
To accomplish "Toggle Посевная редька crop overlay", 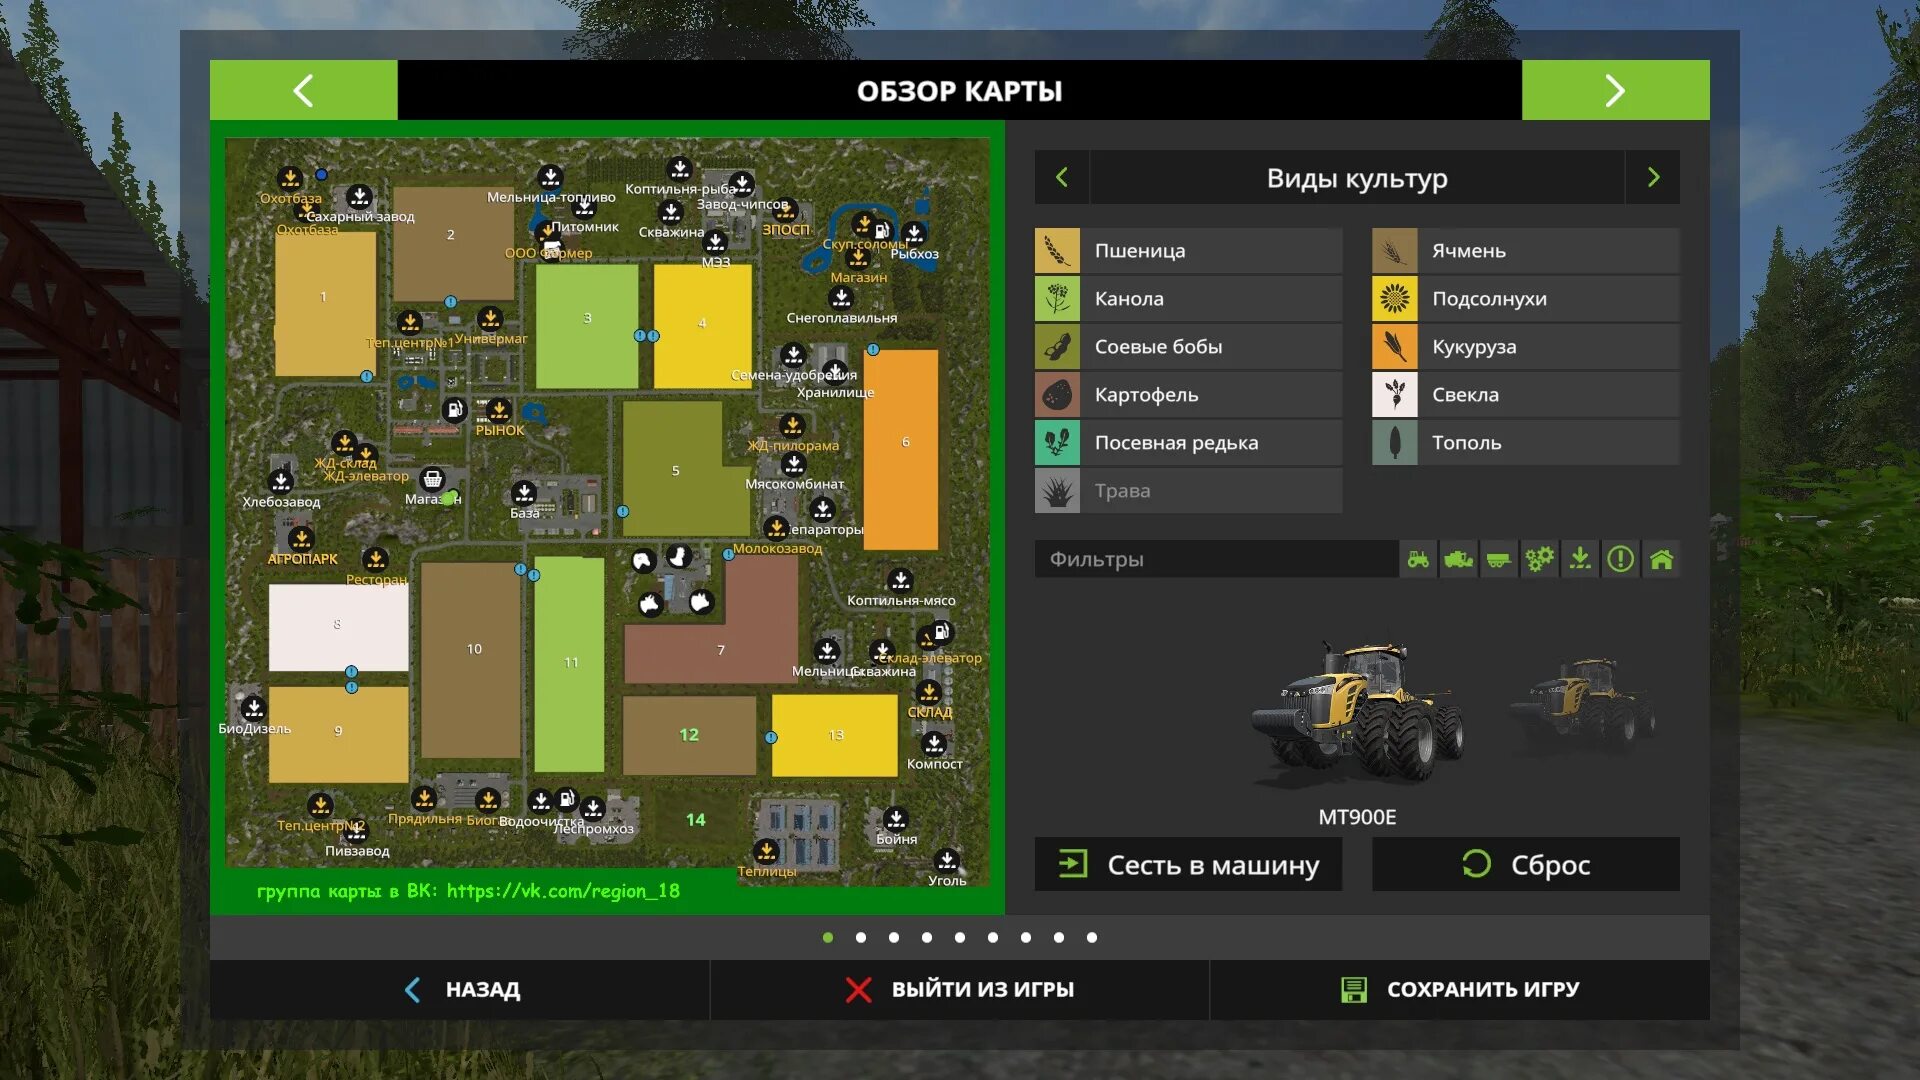I will pos(1188,443).
